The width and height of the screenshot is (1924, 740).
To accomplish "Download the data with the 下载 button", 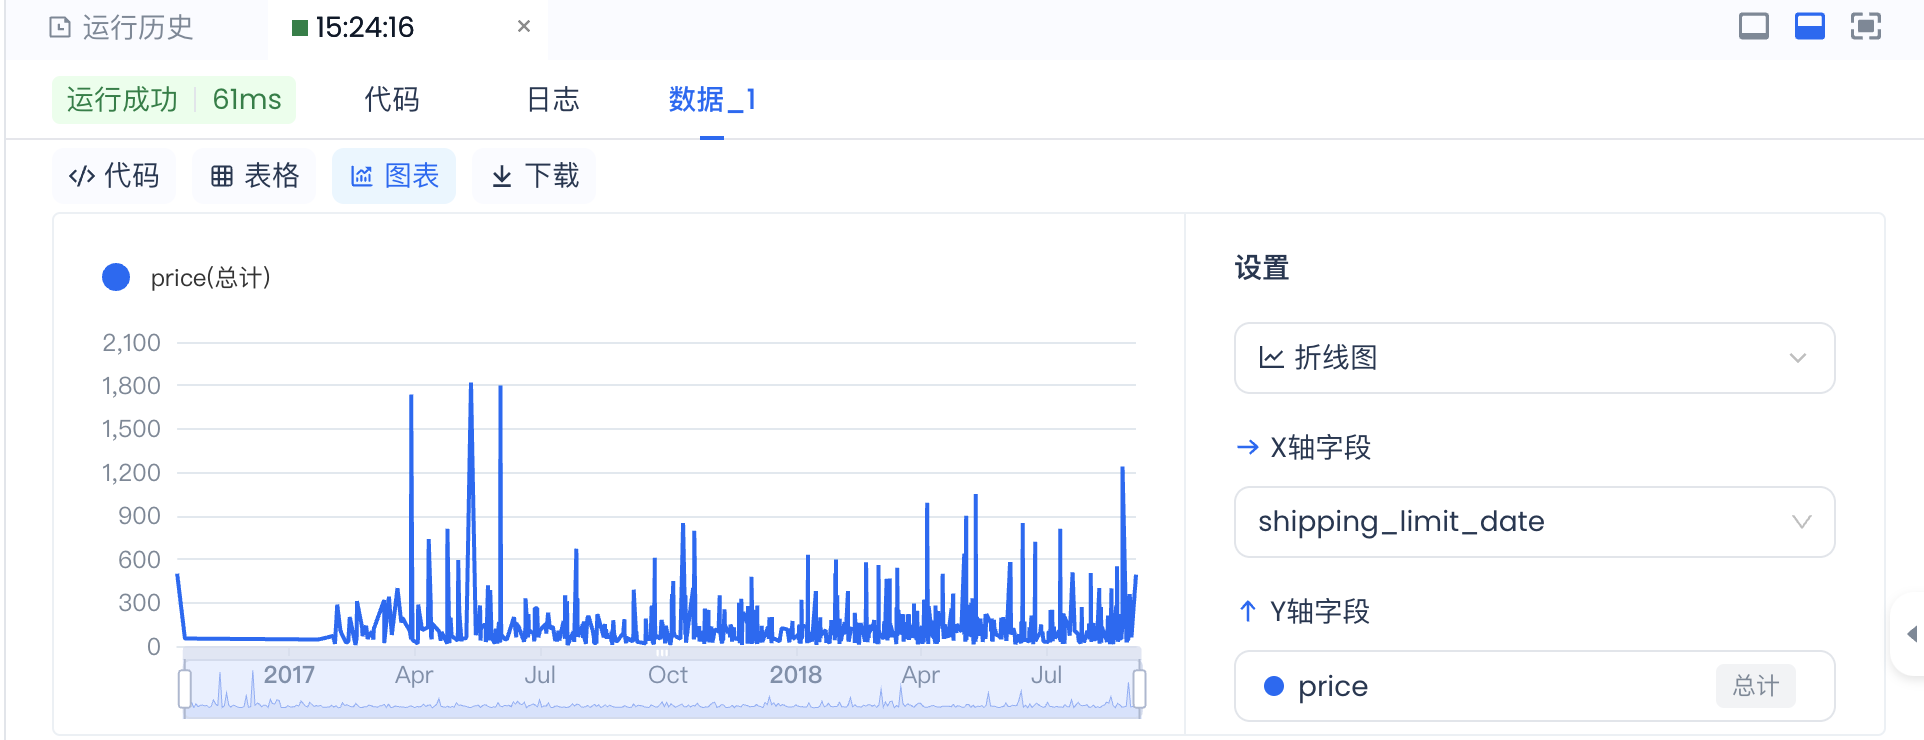I will pyautogui.click(x=534, y=176).
